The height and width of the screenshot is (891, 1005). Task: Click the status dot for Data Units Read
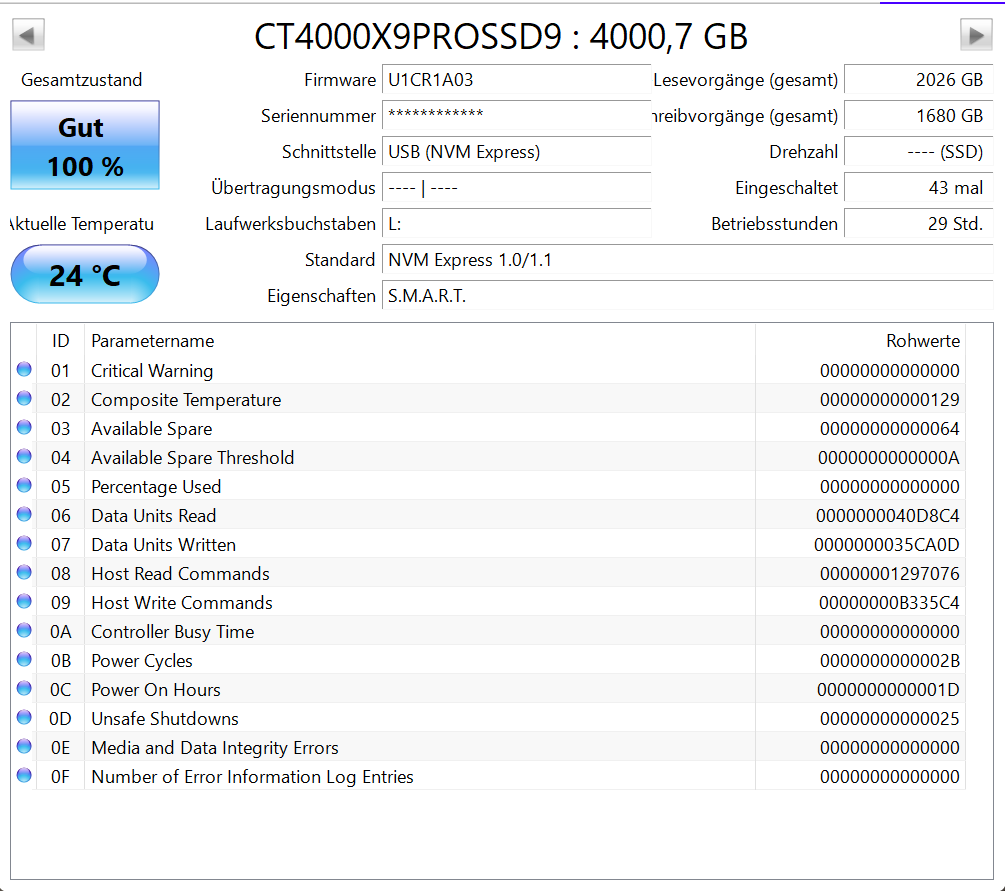pyautogui.click(x=24, y=514)
